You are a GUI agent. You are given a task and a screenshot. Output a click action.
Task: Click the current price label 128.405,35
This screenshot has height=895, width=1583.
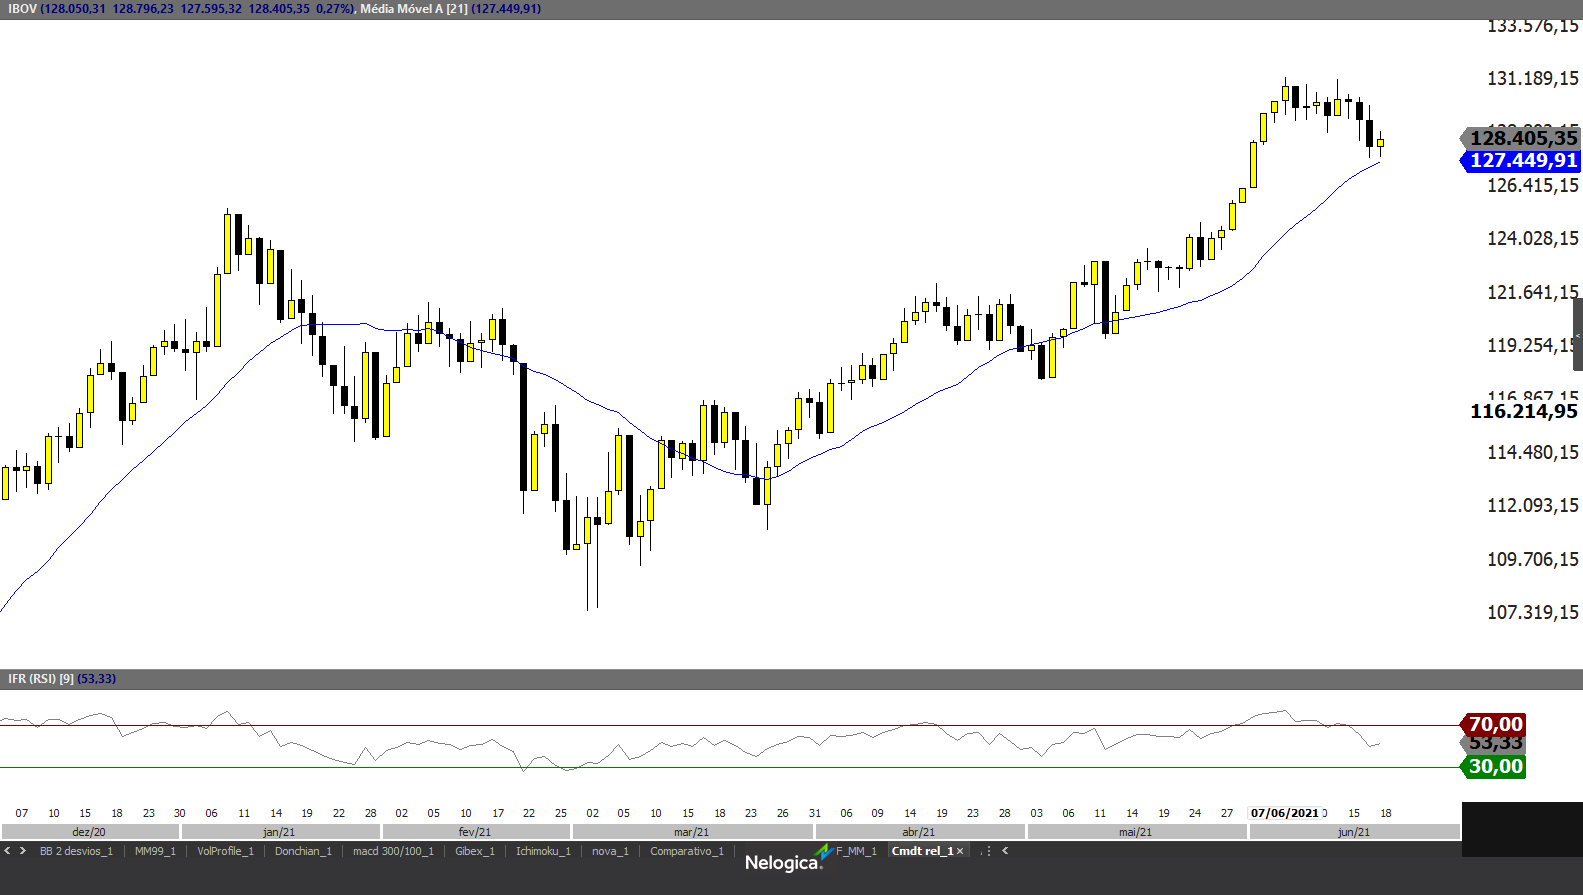tap(1522, 138)
